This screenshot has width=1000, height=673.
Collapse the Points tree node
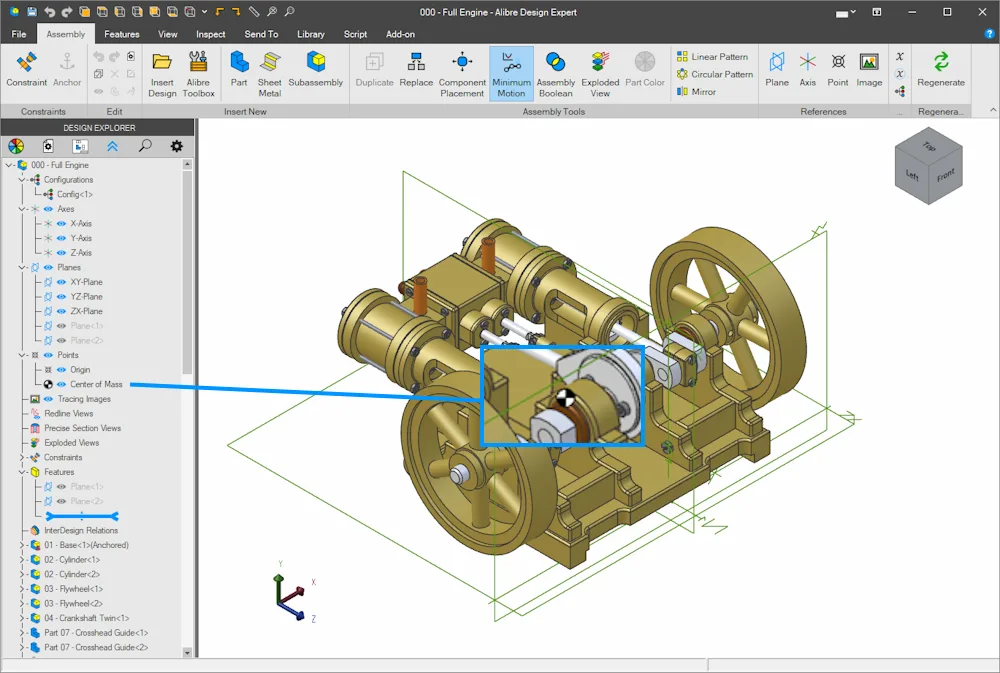tap(22, 355)
